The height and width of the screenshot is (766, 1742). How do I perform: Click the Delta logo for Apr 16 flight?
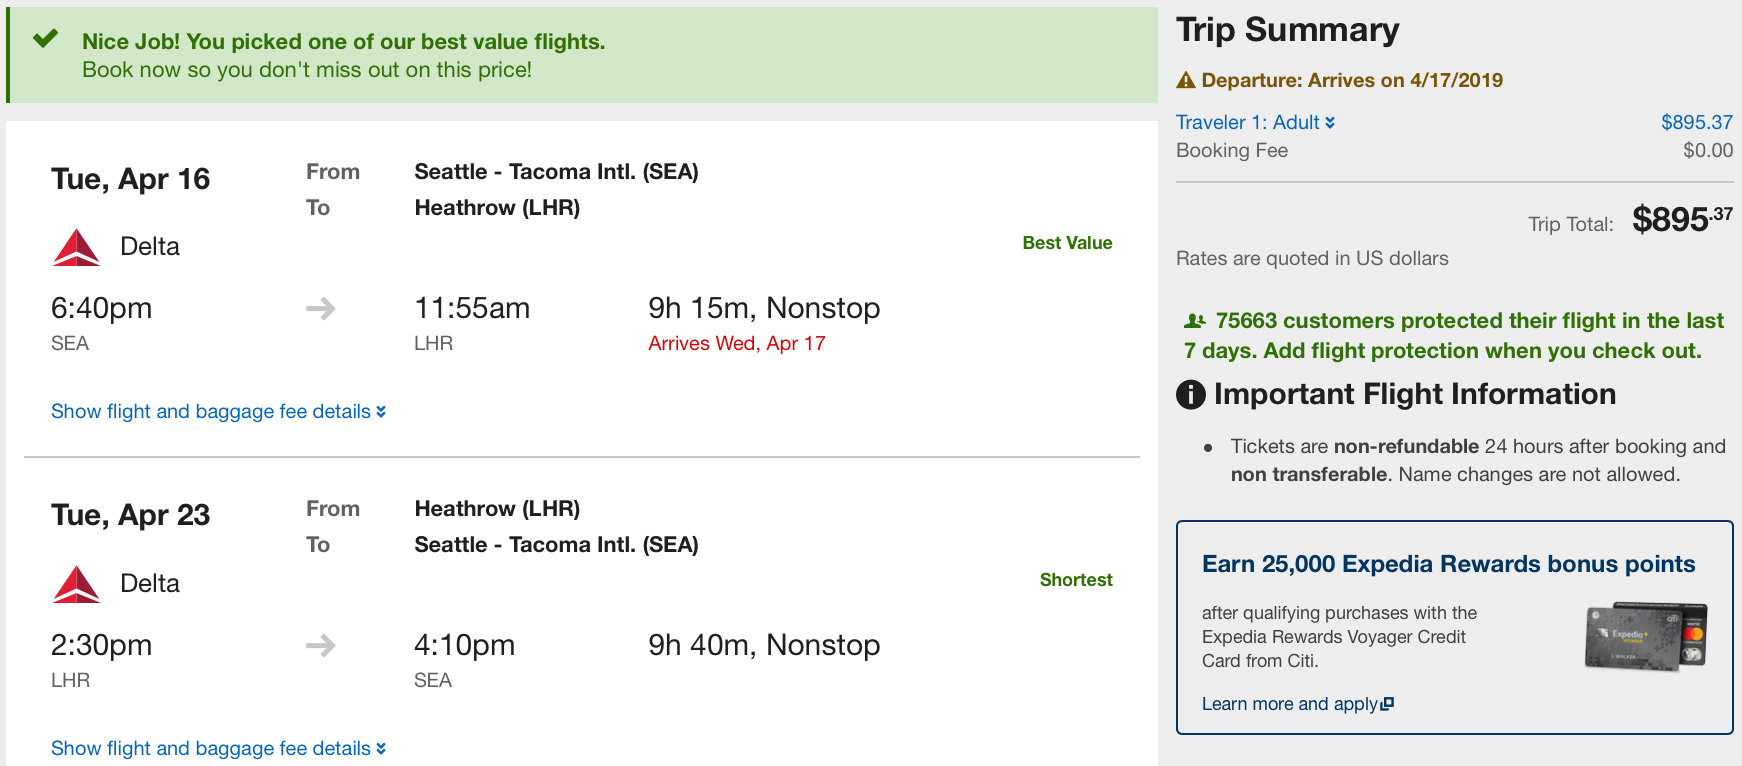[76, 247]
